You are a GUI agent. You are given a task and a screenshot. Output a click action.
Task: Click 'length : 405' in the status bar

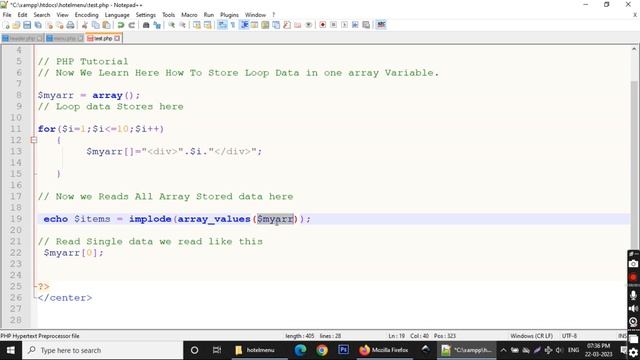click(300, 336)
